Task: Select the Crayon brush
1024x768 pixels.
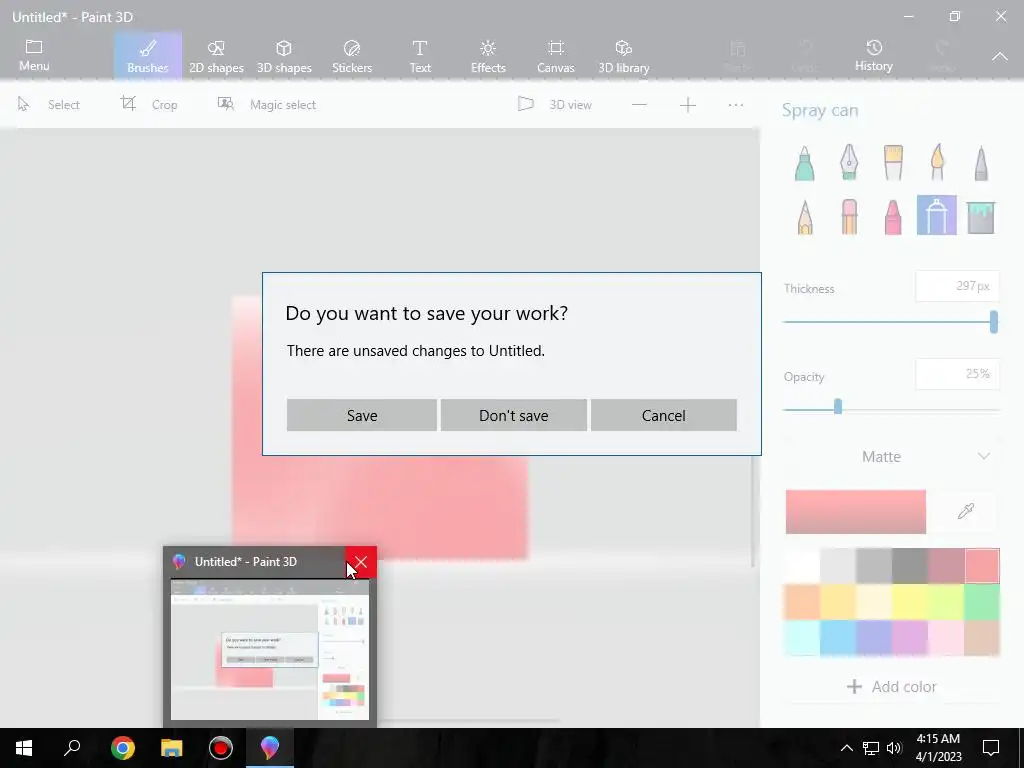Action: point(893,216)
